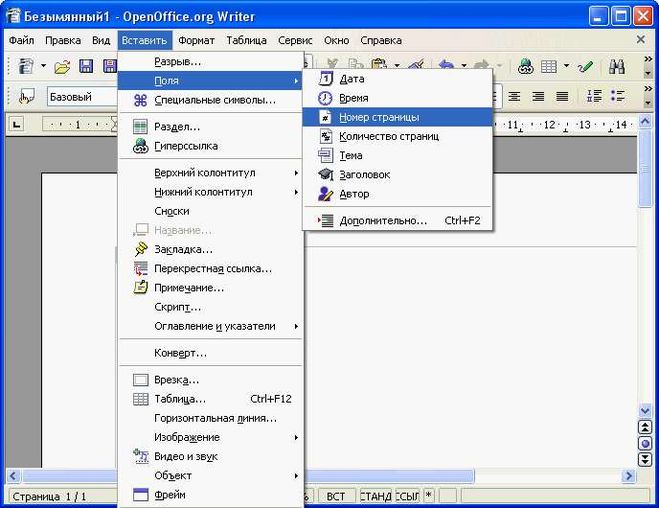Choose Дополнительно... in the fields submenu
Screen dimensions: 659x508
[x=383, y=220]
